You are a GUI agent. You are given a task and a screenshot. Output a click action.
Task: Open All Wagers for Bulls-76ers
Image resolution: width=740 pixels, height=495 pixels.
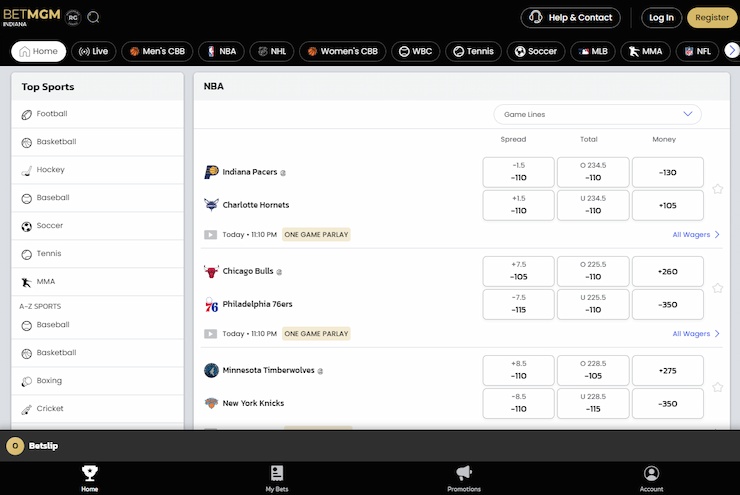[696, 334]
